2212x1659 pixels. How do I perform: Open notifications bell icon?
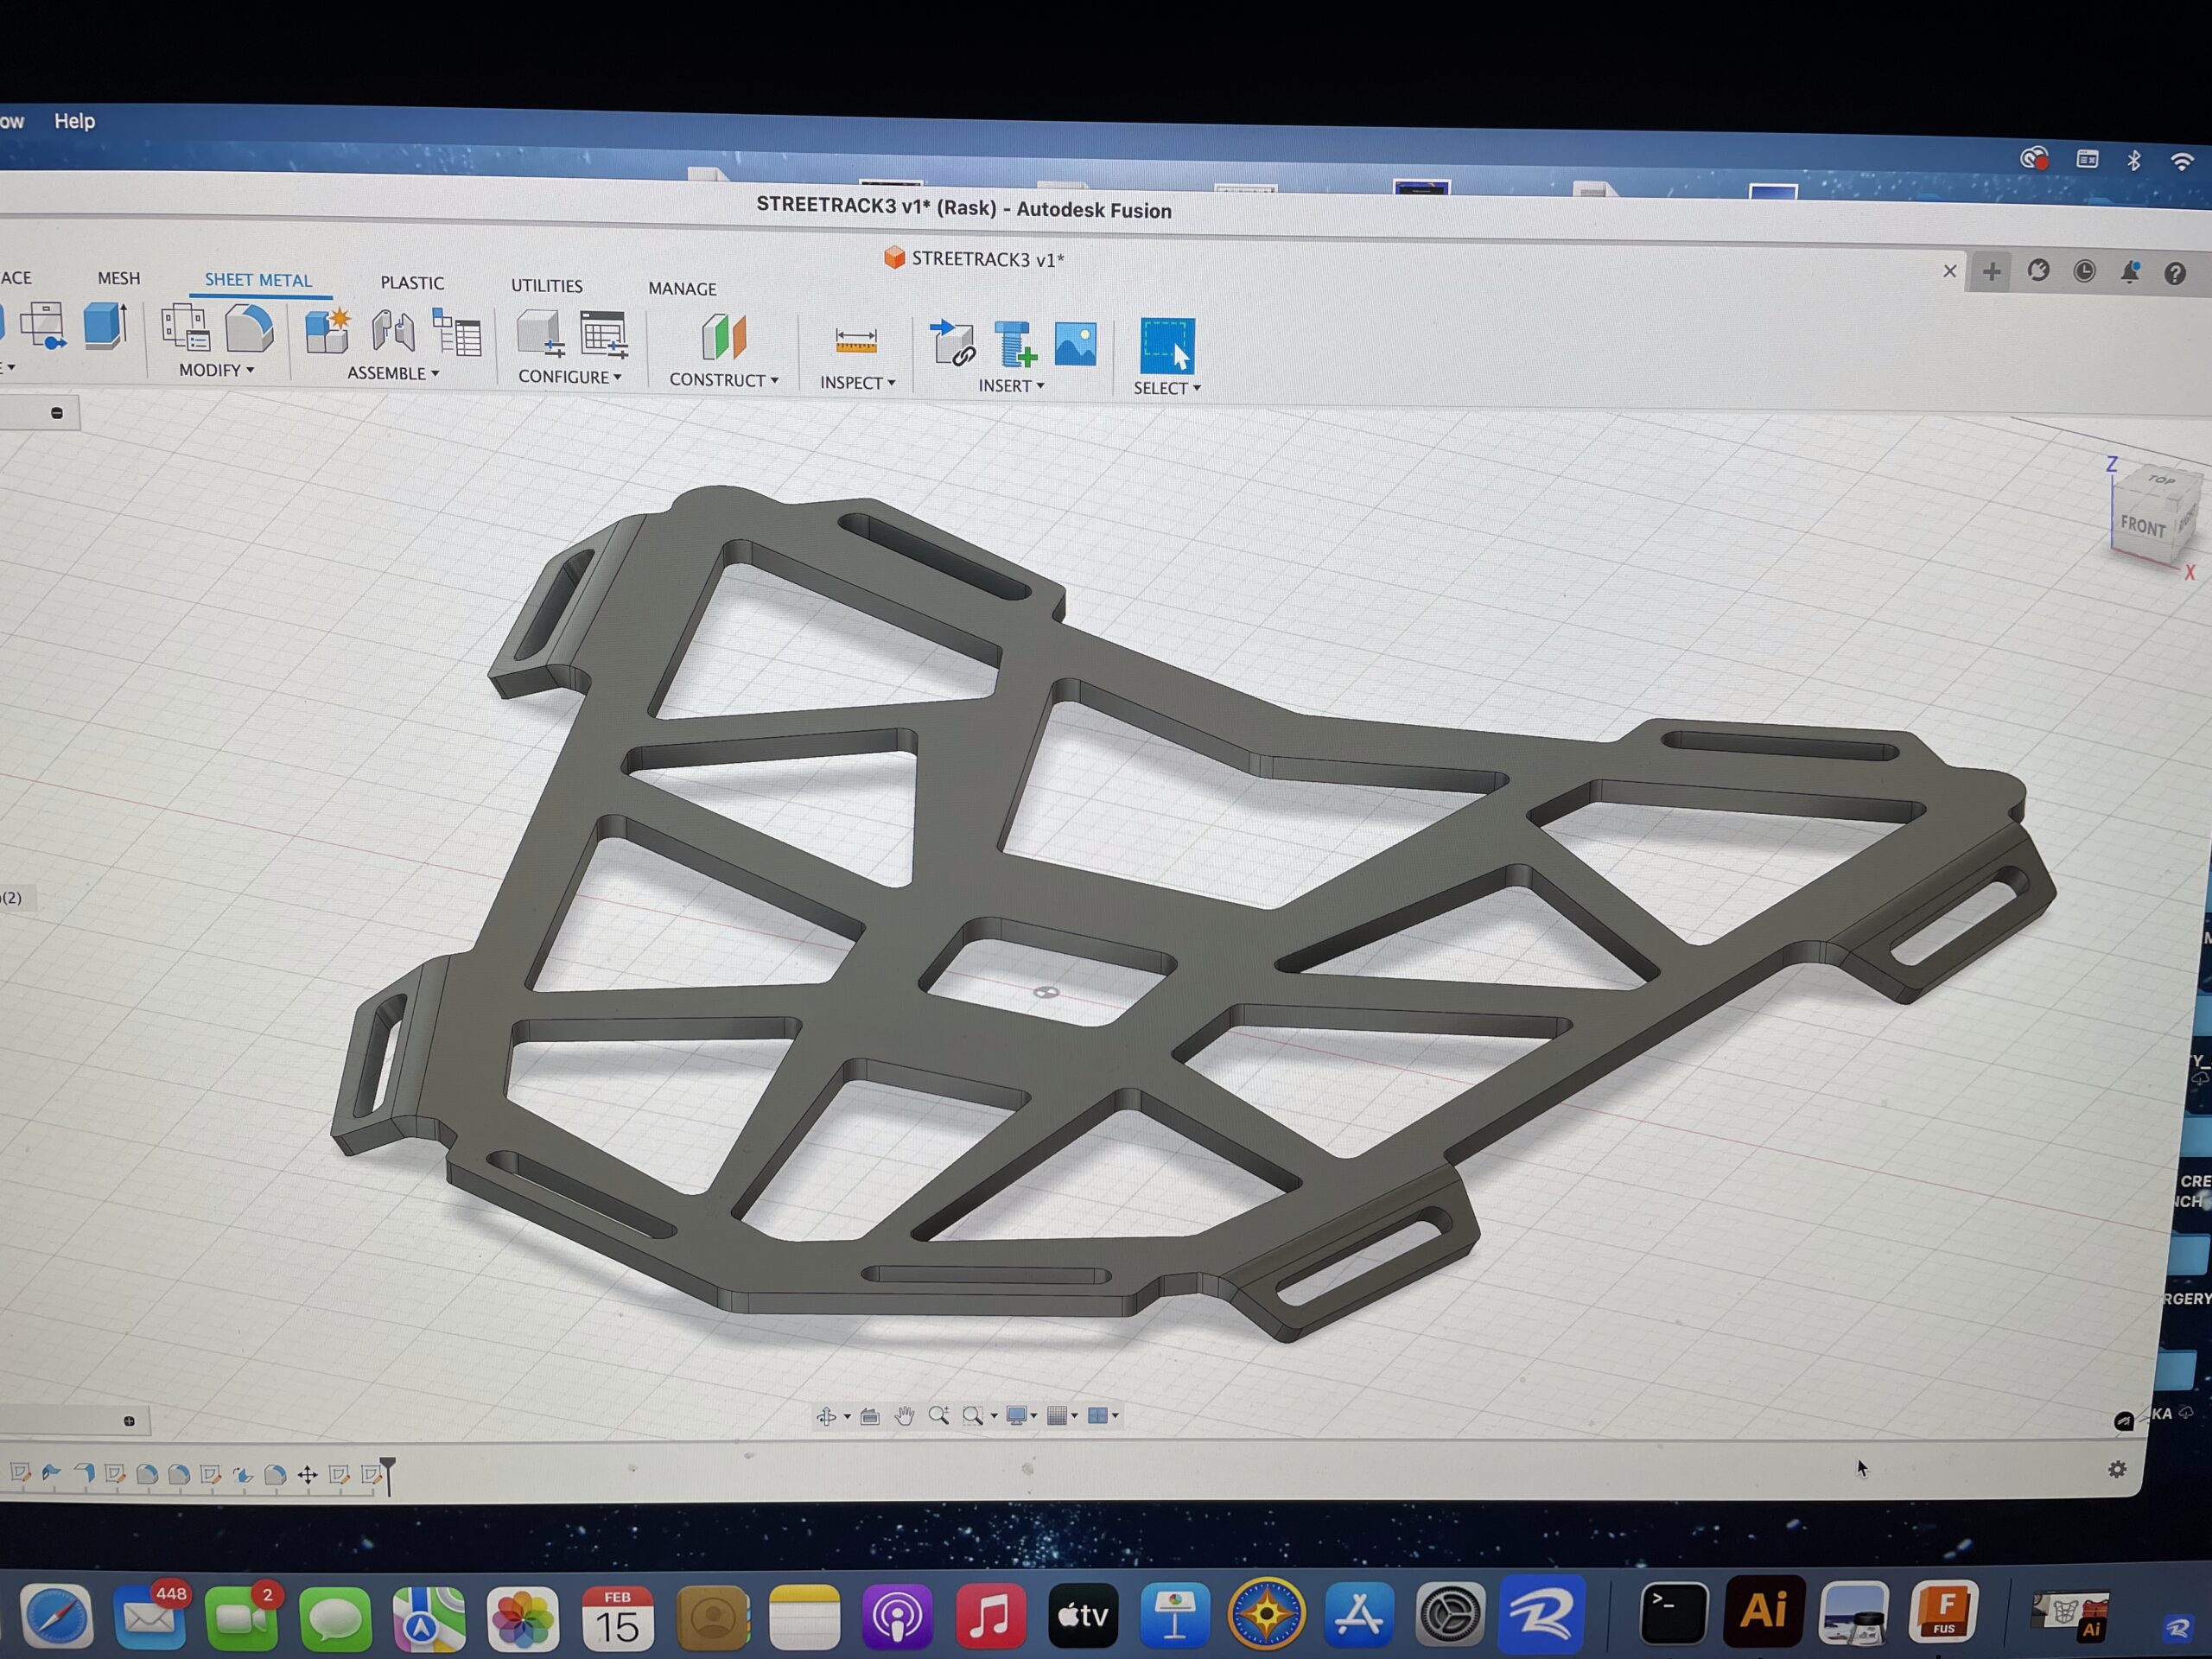click(2131, 272)
